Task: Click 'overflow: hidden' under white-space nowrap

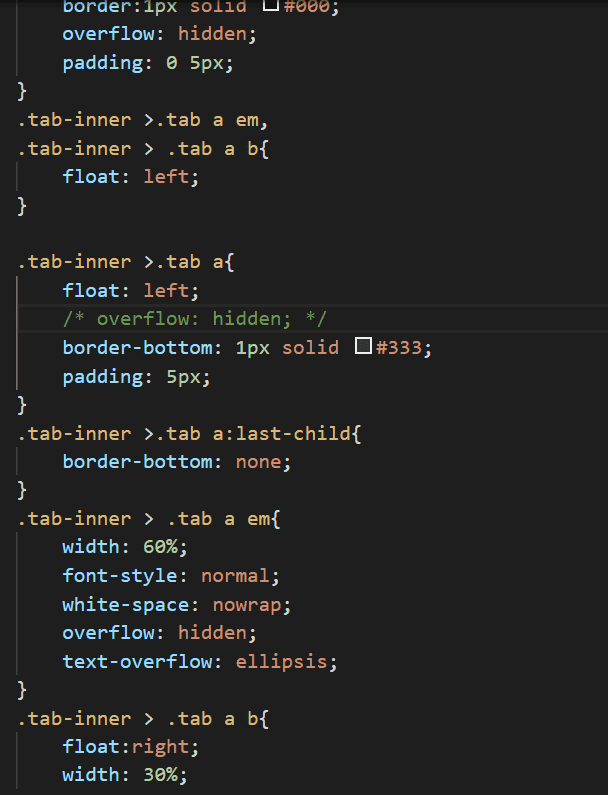Action: pos(159,633)
